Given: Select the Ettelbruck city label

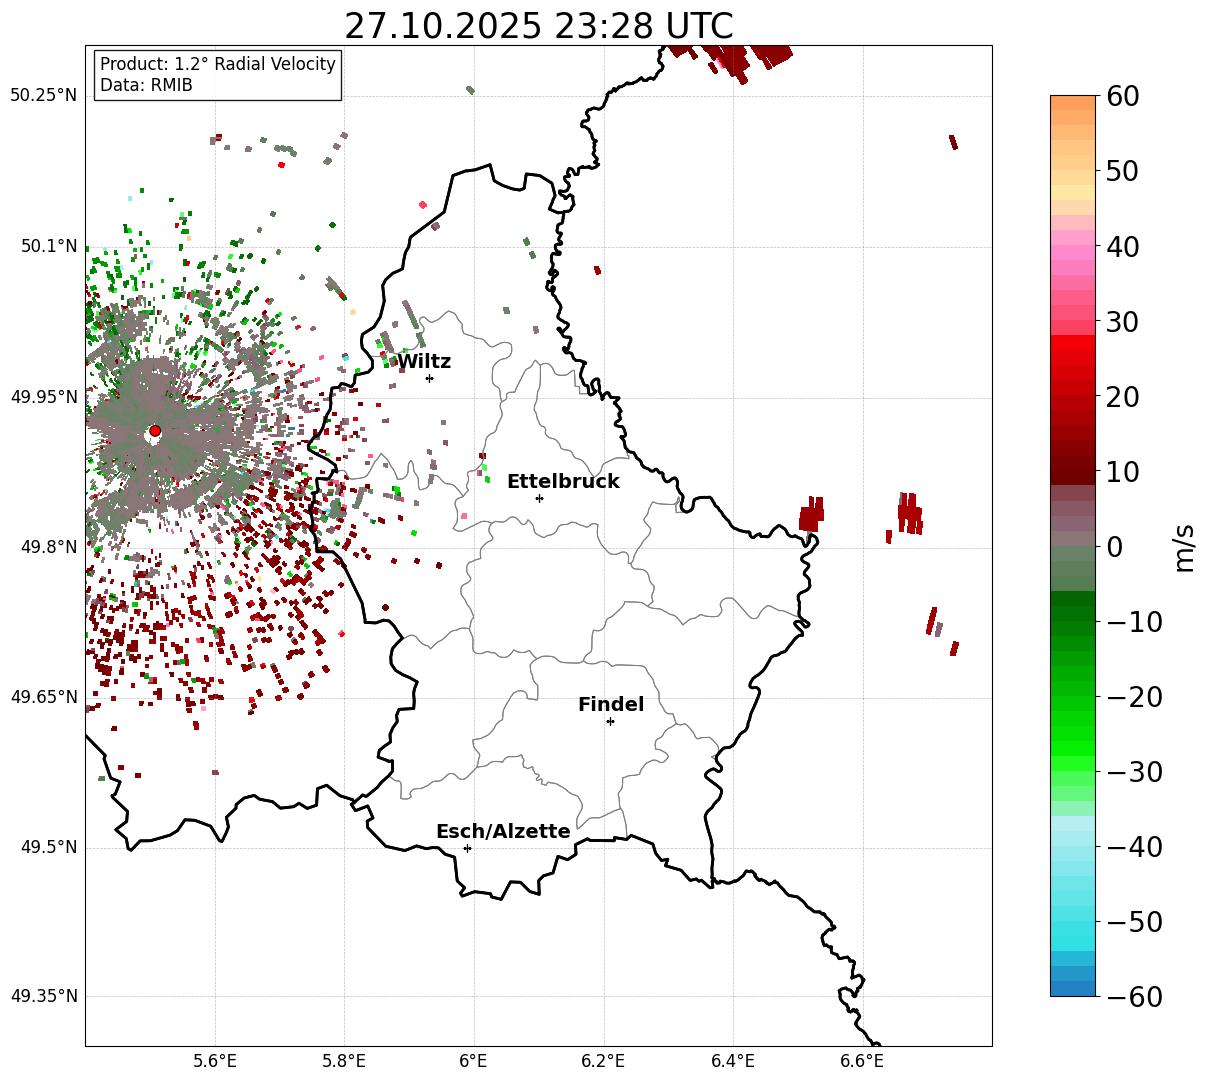Looking at the screenshot, I should (563, 482).
